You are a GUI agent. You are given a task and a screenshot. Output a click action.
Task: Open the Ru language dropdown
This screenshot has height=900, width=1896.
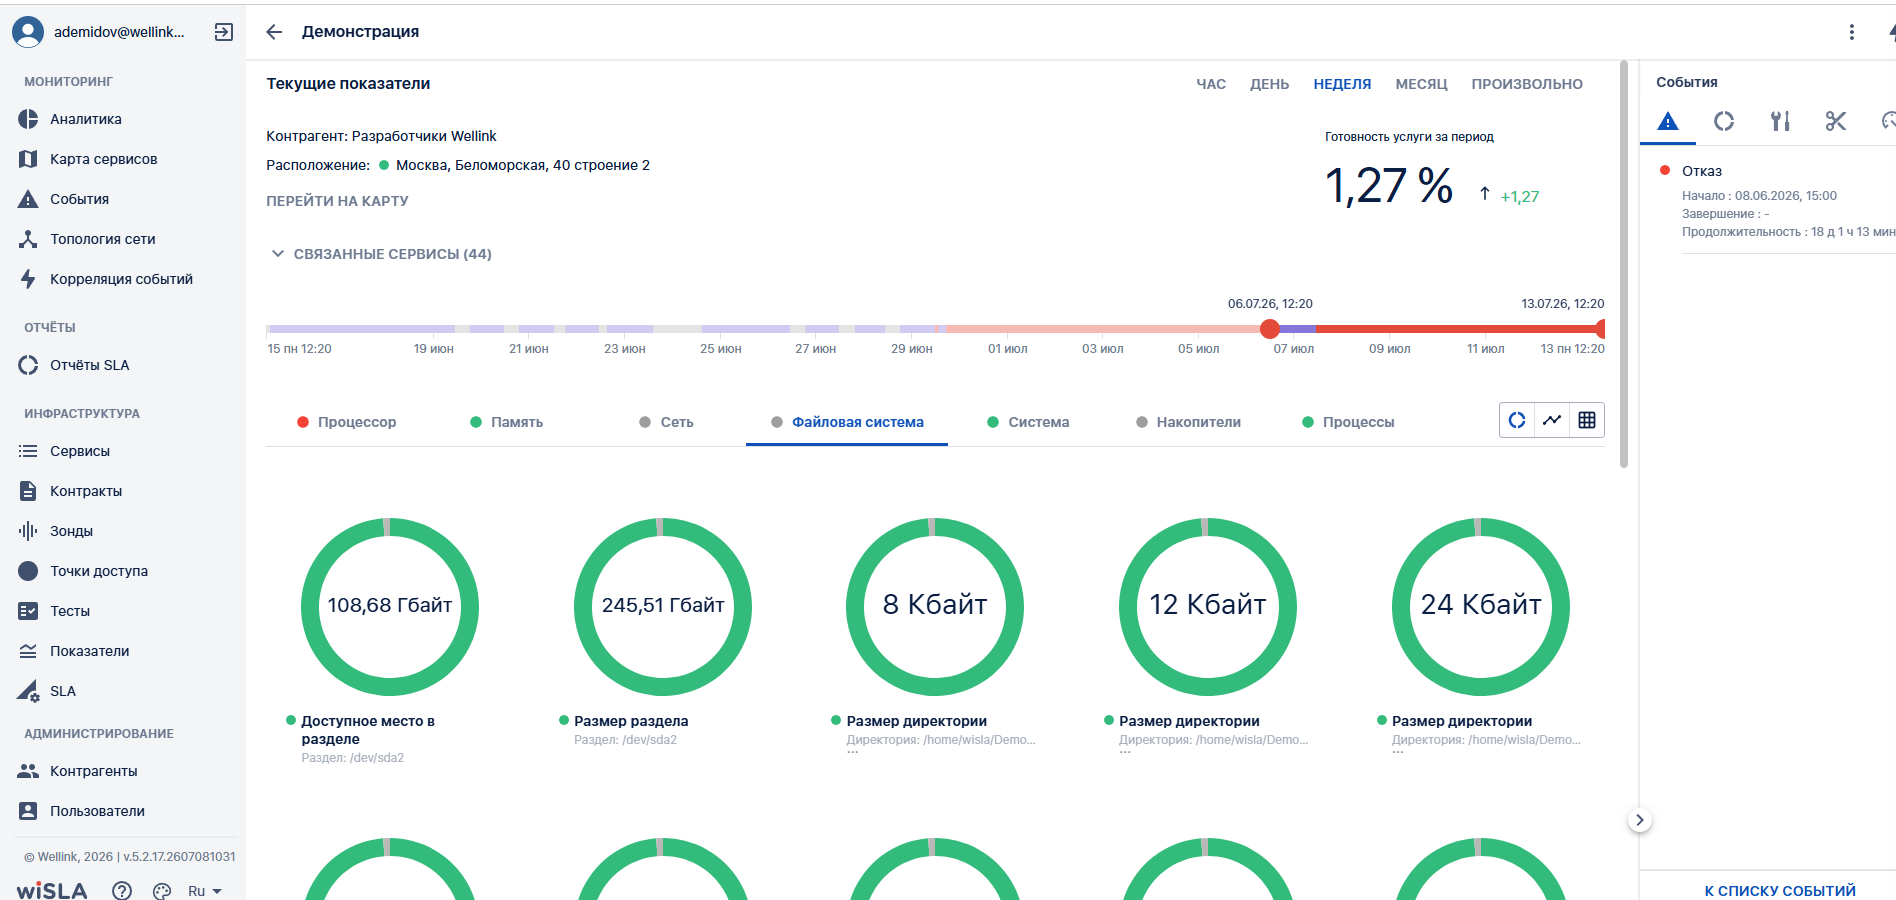coord(204,891)
